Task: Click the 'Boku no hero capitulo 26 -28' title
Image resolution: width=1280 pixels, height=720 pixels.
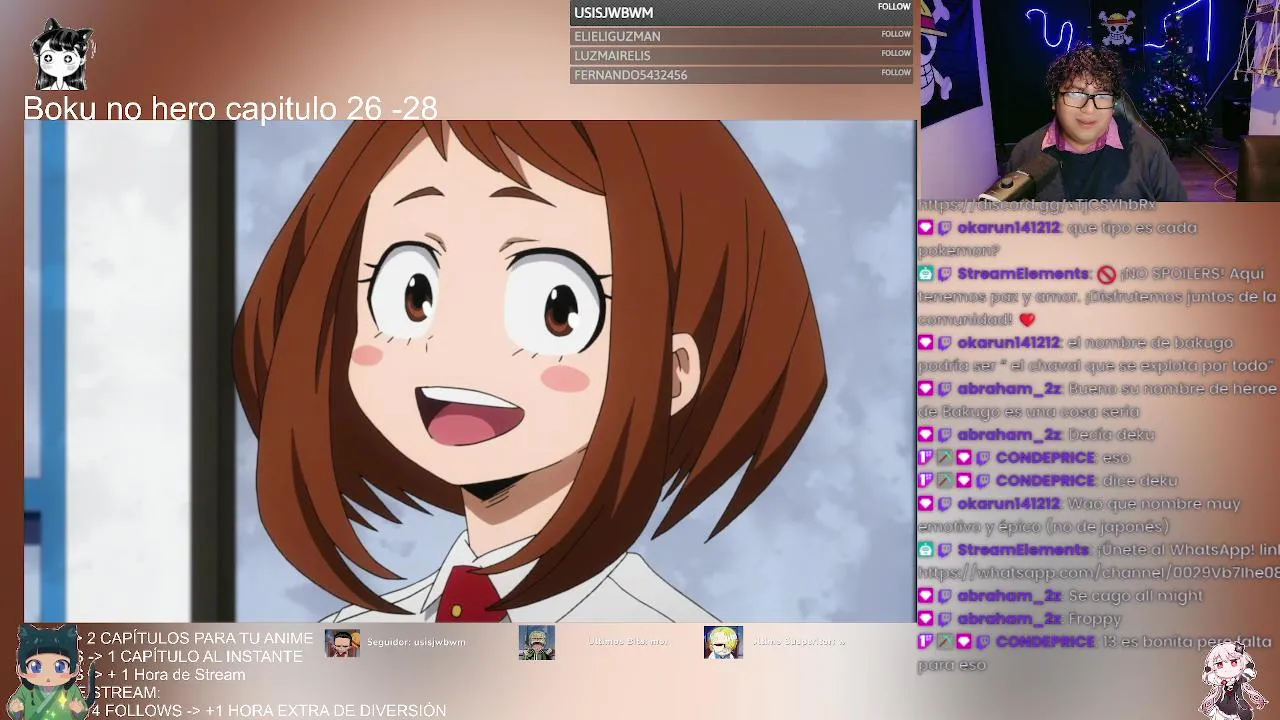Action: tap(230, 108)
